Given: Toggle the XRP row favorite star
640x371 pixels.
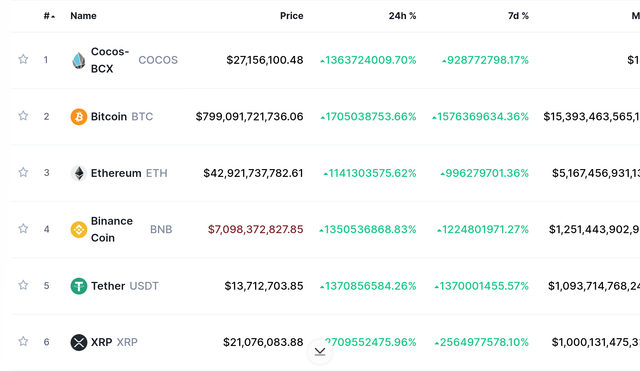Looking at the screenshot, I should point(23,342).
